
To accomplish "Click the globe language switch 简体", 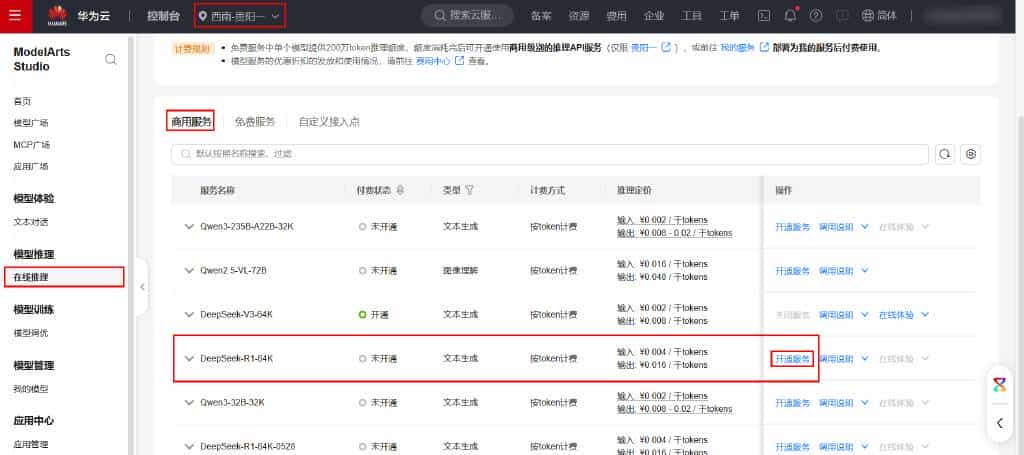I will click(x=880, y=16).
